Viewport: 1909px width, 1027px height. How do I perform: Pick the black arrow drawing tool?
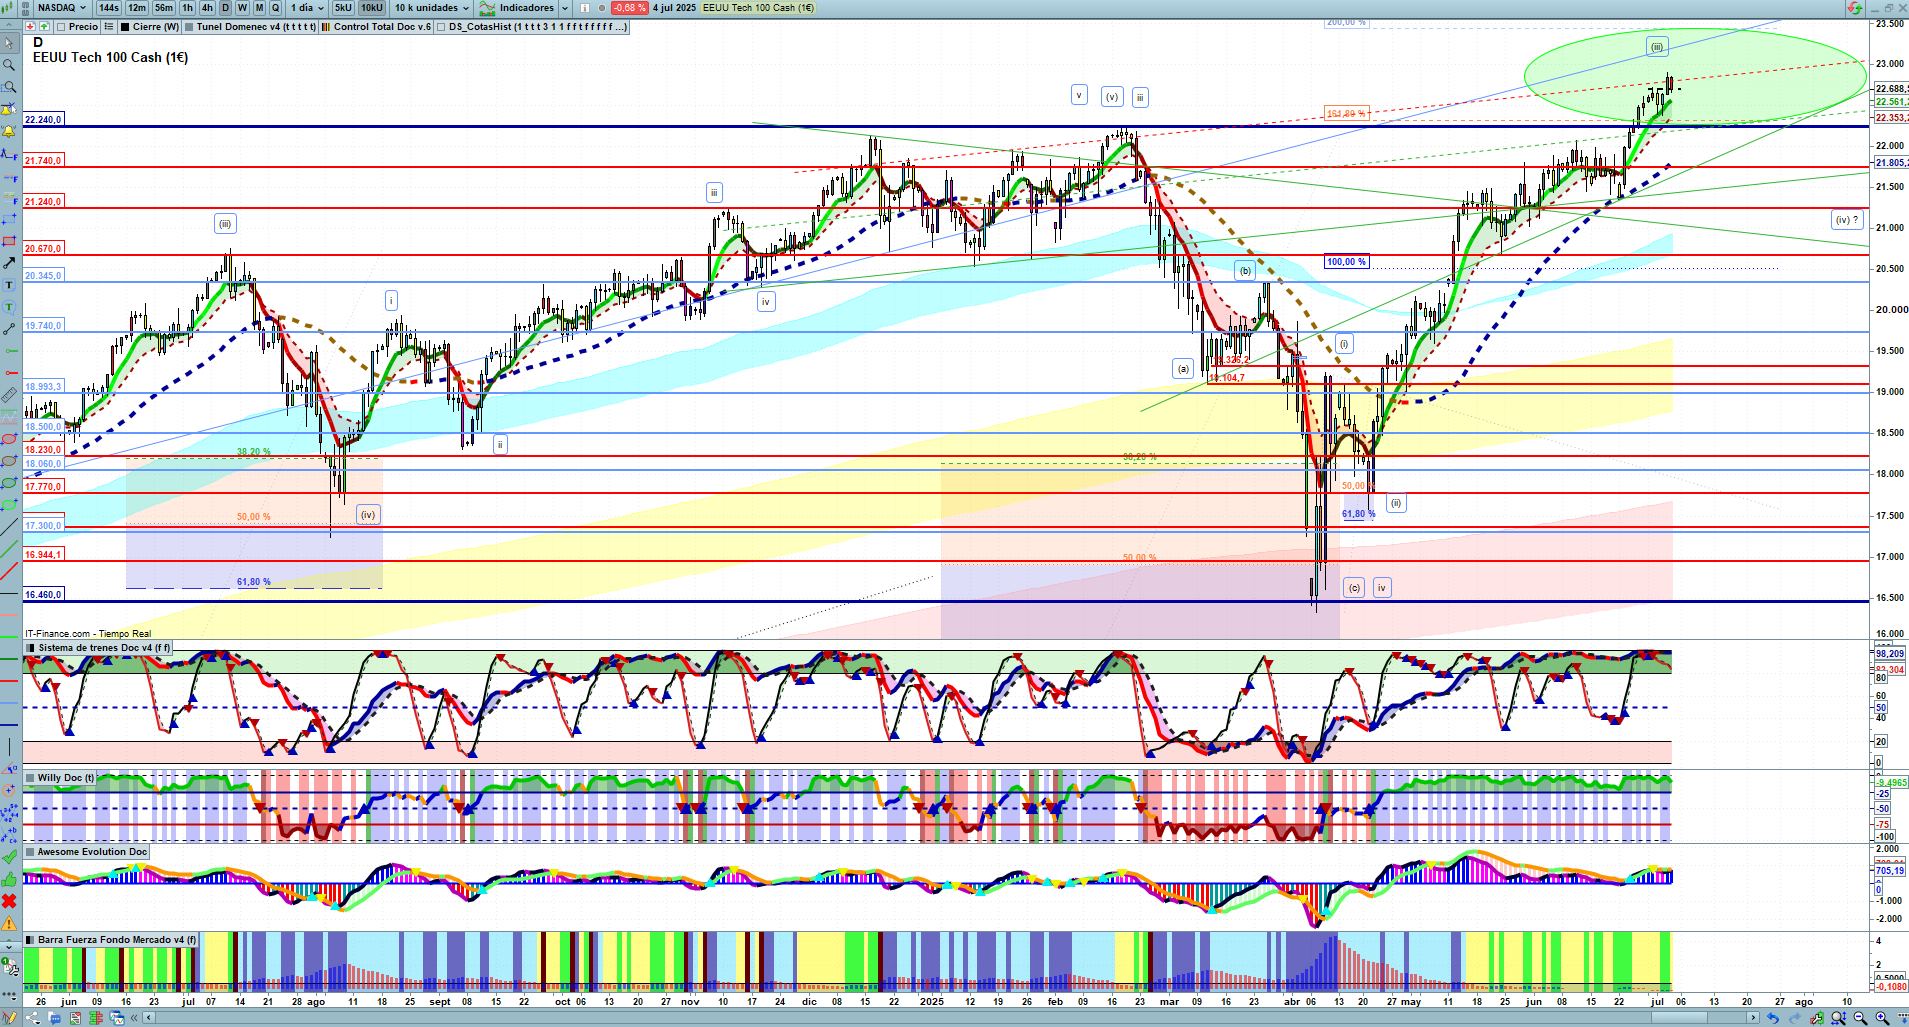pos(9,263)
